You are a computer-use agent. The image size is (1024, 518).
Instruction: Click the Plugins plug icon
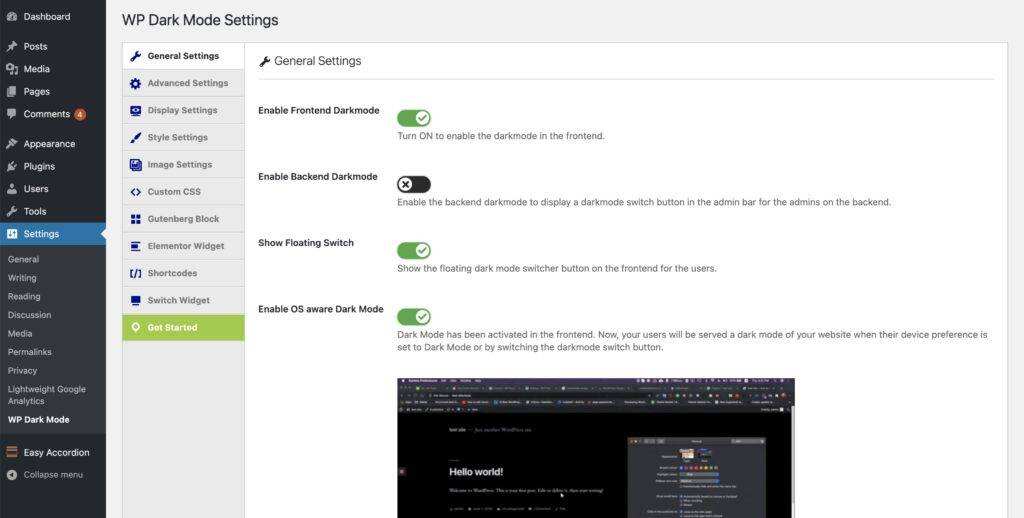[x=11, y=166]
